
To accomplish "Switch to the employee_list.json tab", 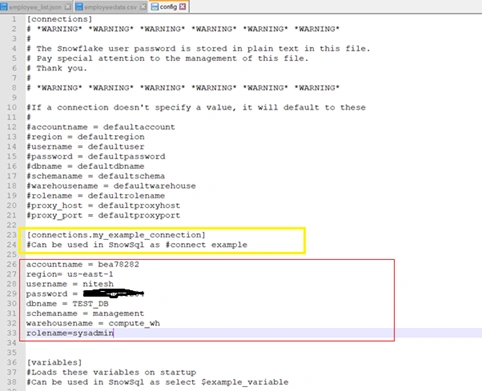I will pos(36,7).
